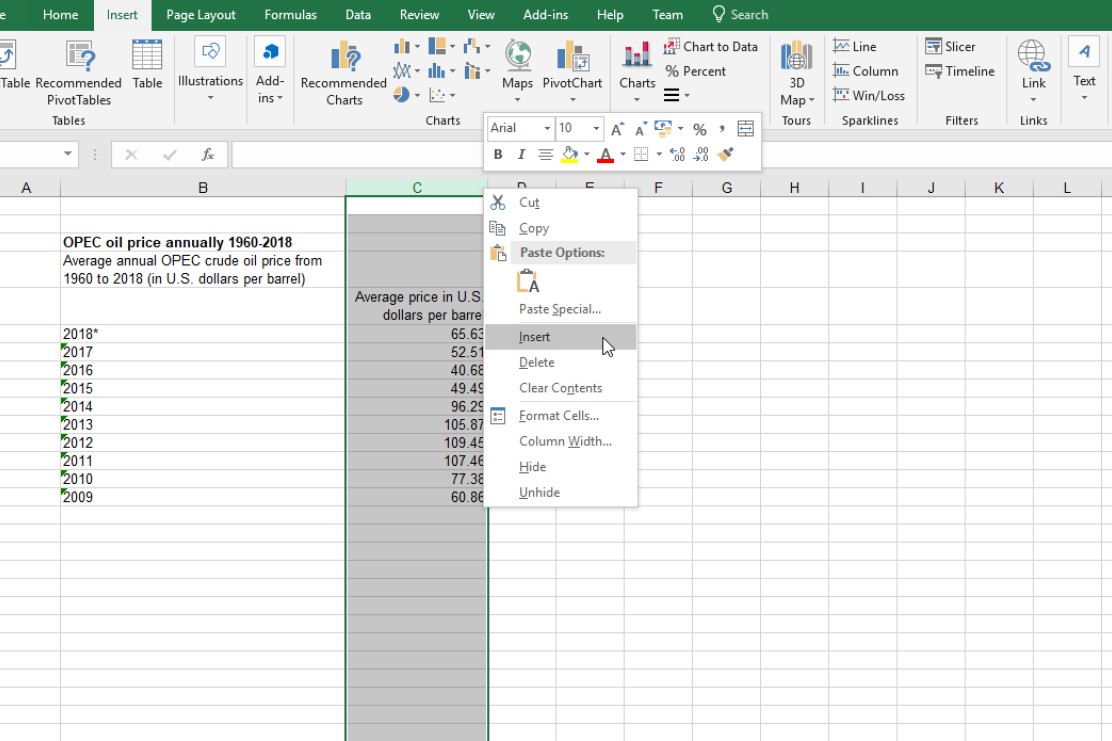Click the Format Painter brush
The image size is (1112, 741).
coord(725,155)
